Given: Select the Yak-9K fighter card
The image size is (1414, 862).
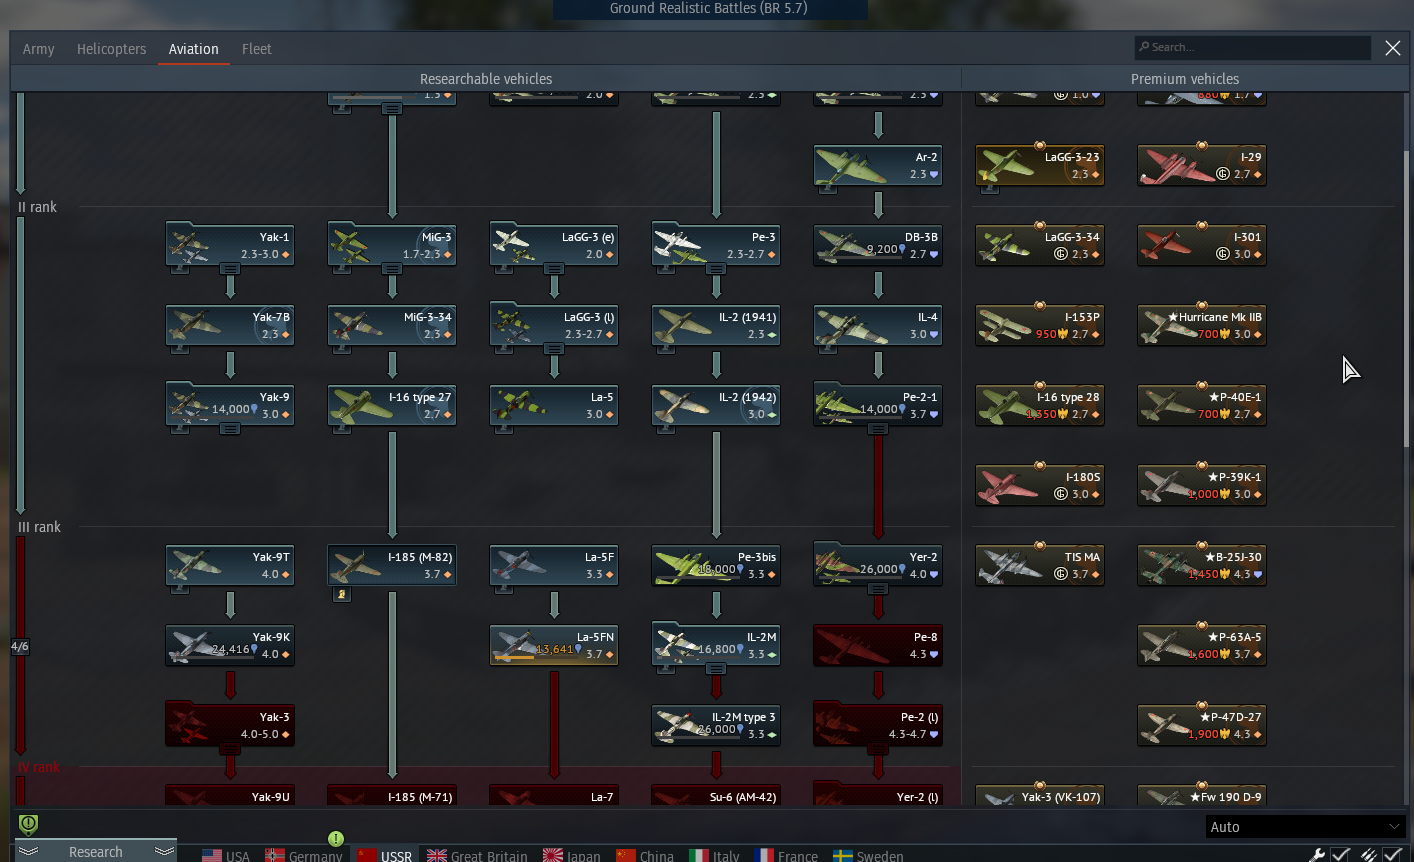Looking at the screenshot, I should pyautogui.click(x=230, y=645).
